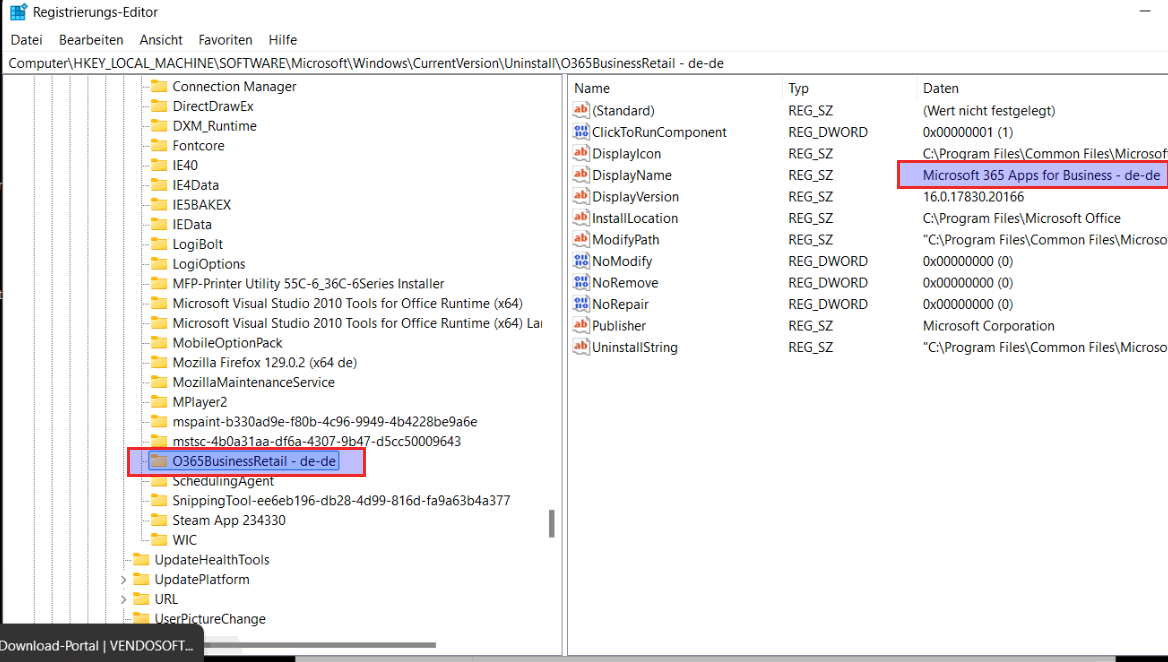
Task: Expand the URL key tree node
Action: pyautogui.click(x=123, y=599)
